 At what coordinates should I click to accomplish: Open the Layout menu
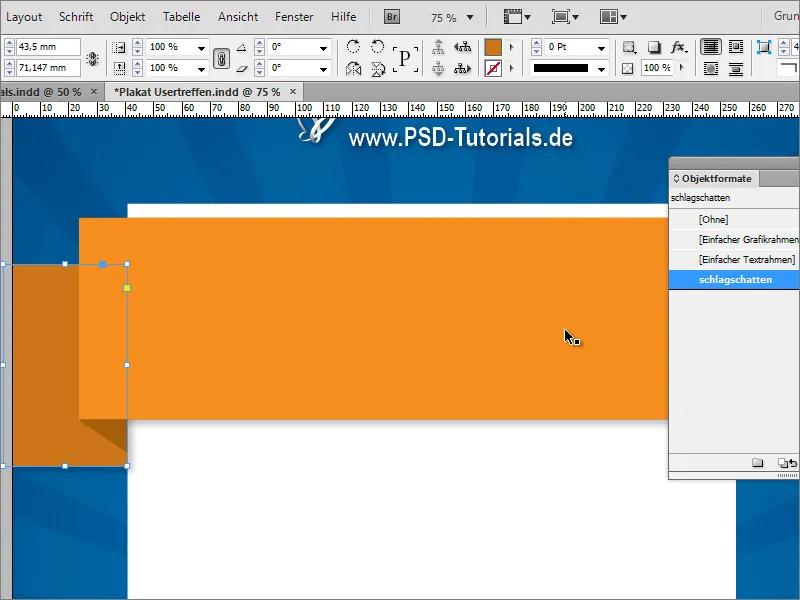tap(24, 17)
